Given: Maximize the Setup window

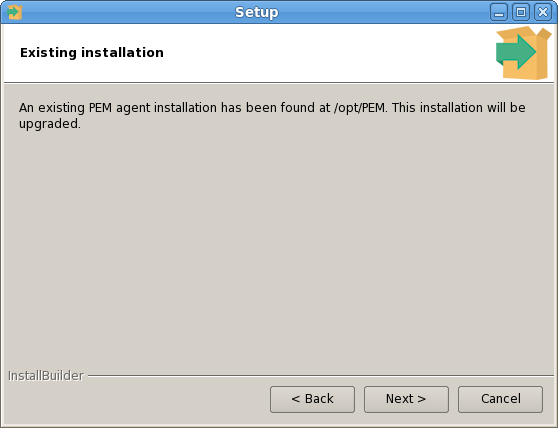Looking at the screenshot, I should (x=521, y=12).
